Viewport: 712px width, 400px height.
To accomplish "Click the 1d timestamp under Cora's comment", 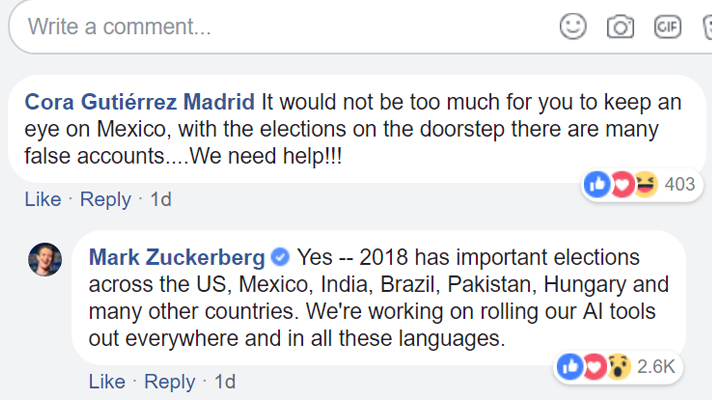I will [x=160, y=199].
